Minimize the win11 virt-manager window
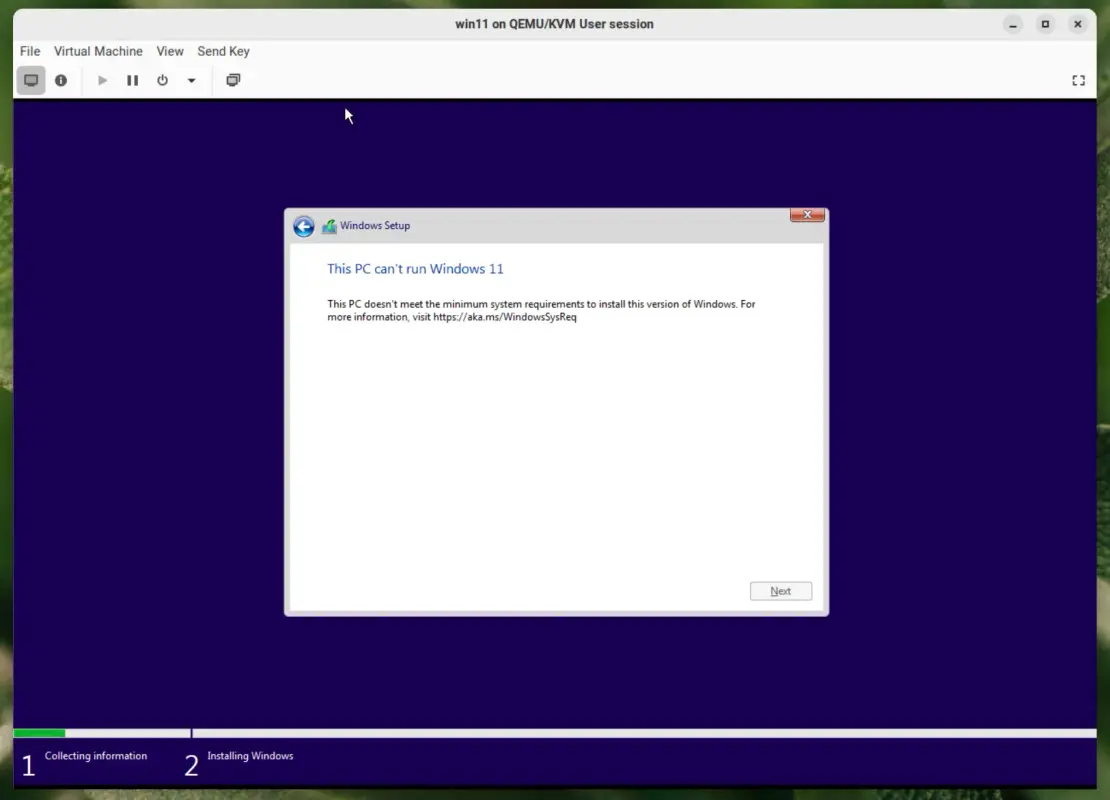This screenshot has width=1110, height=800. [1013, 24]
